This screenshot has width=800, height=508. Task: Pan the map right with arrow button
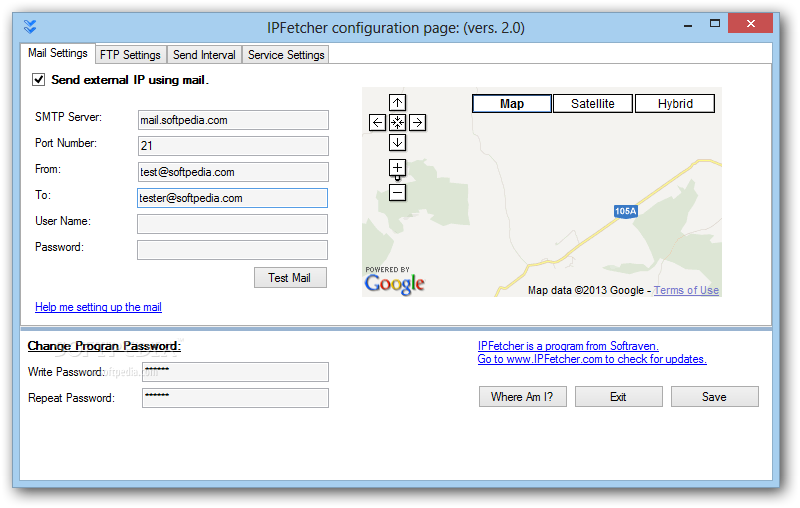coord(417,122)
